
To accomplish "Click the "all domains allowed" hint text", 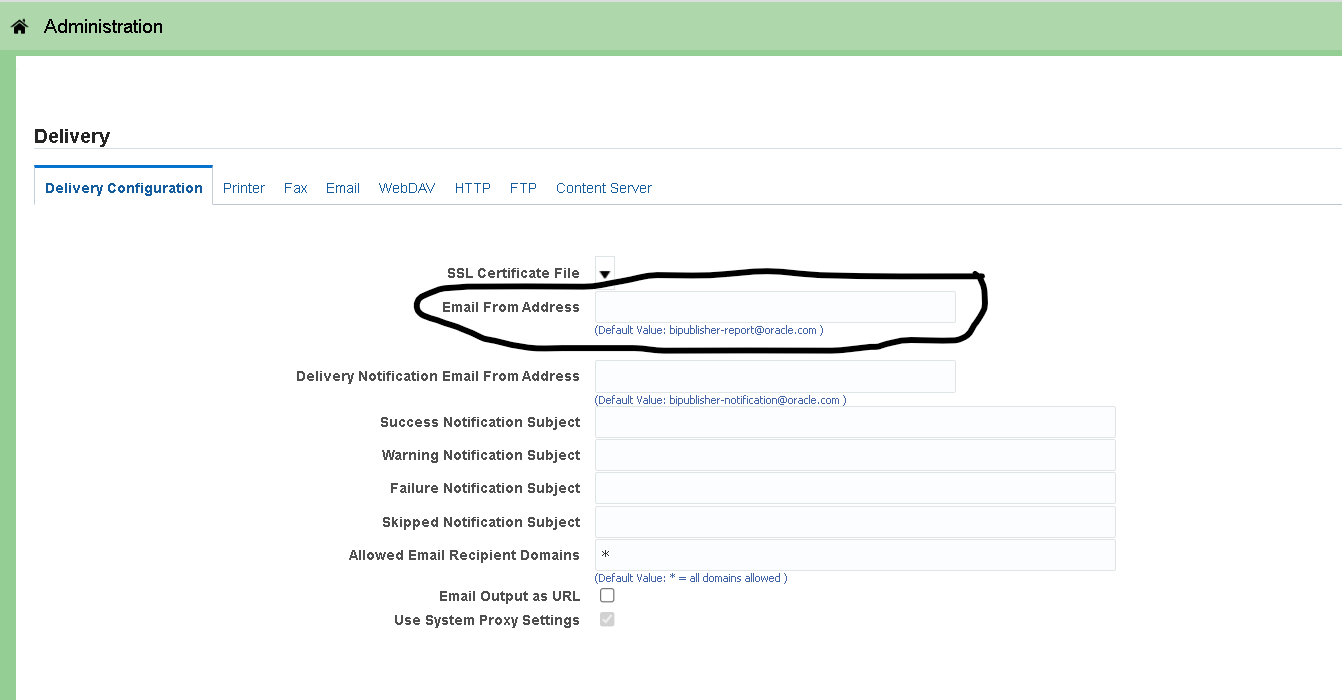I will pyautogui.click(x=734, y=578).
